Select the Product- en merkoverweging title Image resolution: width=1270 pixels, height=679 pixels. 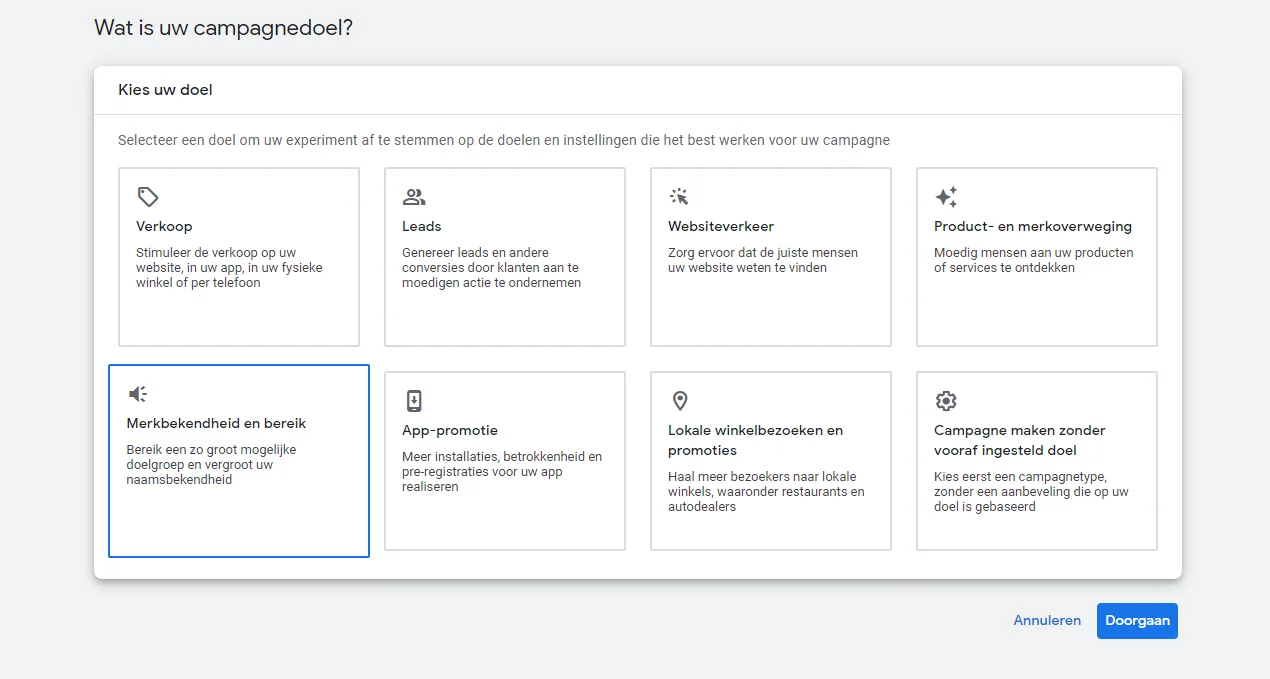[x=1033, y=227]
